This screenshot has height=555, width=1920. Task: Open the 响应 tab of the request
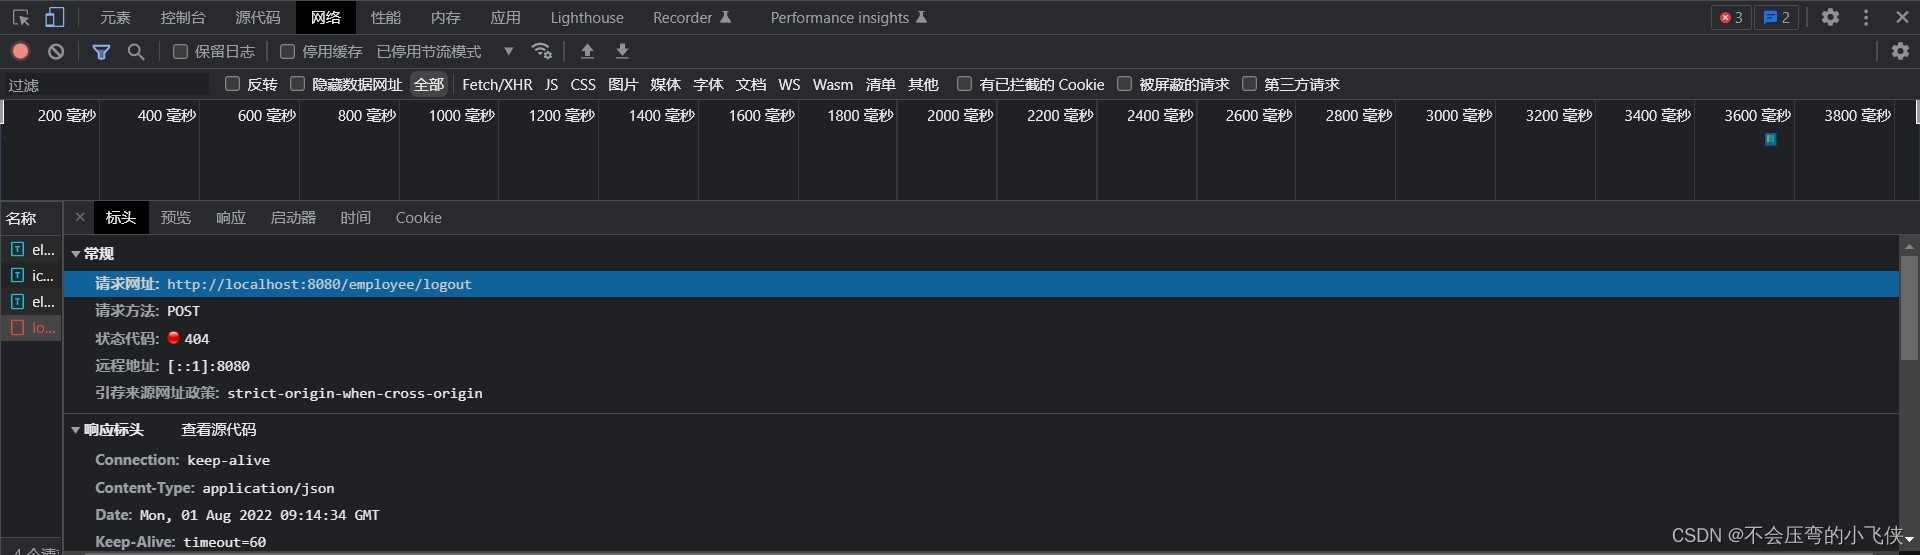[x=230, y=217]
